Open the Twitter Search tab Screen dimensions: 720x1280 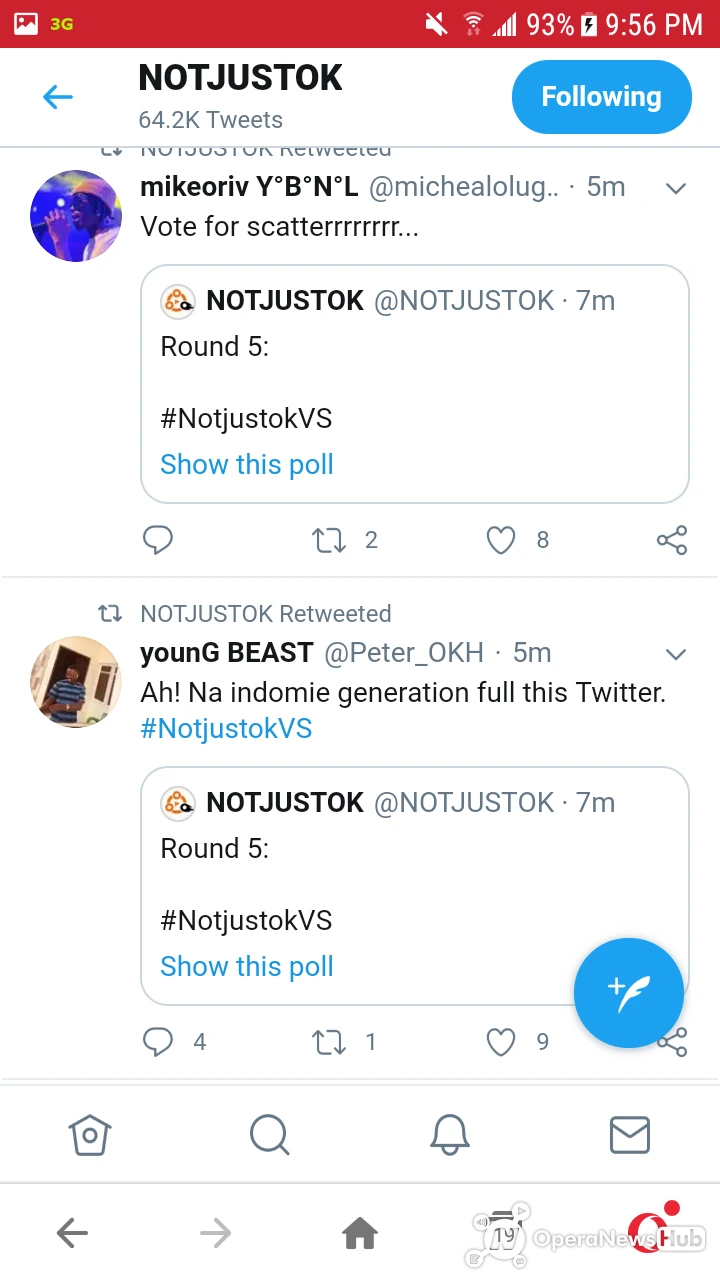coord(270,1135)
